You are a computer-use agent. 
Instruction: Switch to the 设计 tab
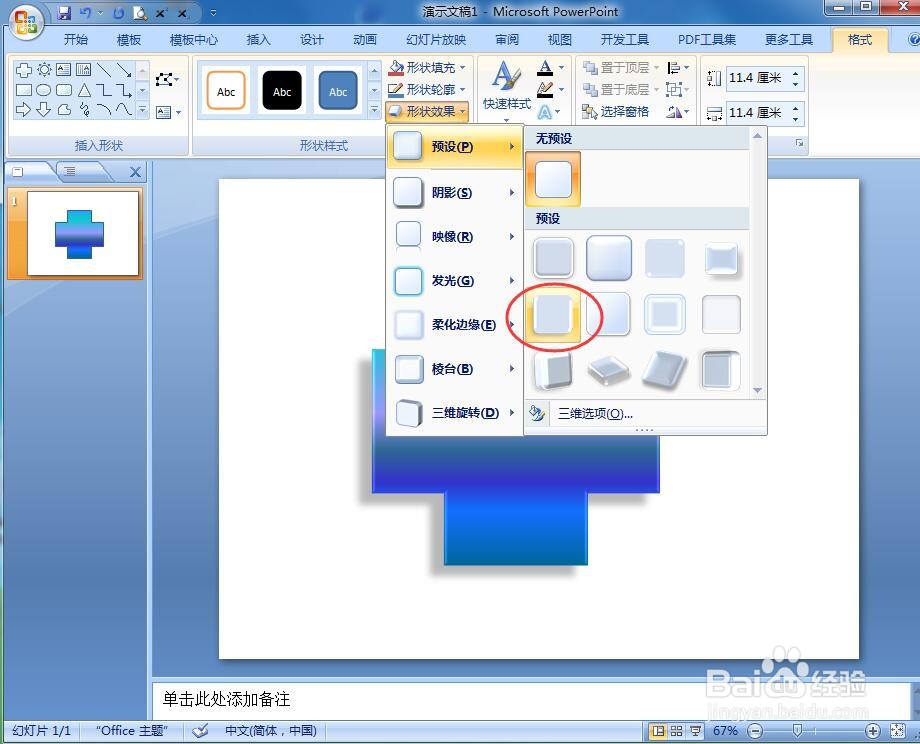click(312, 40)
